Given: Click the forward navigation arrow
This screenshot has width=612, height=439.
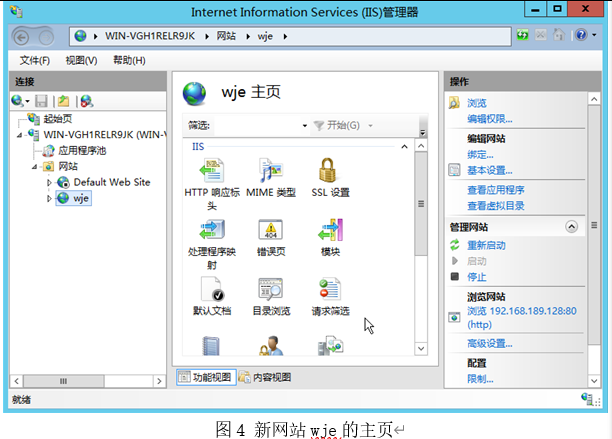Looking at the screenshot, I should 46,37.
